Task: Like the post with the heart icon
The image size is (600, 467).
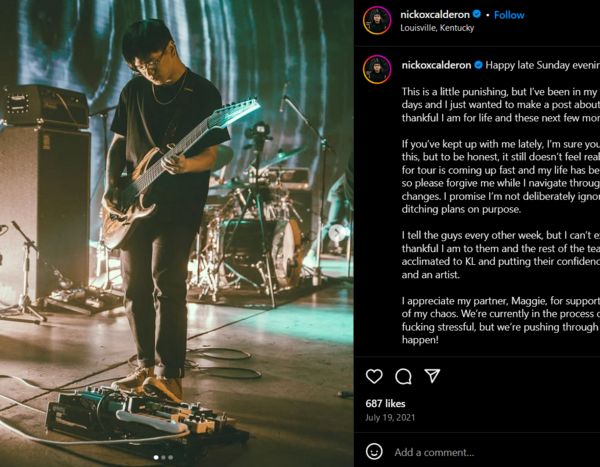Action: 374,376
